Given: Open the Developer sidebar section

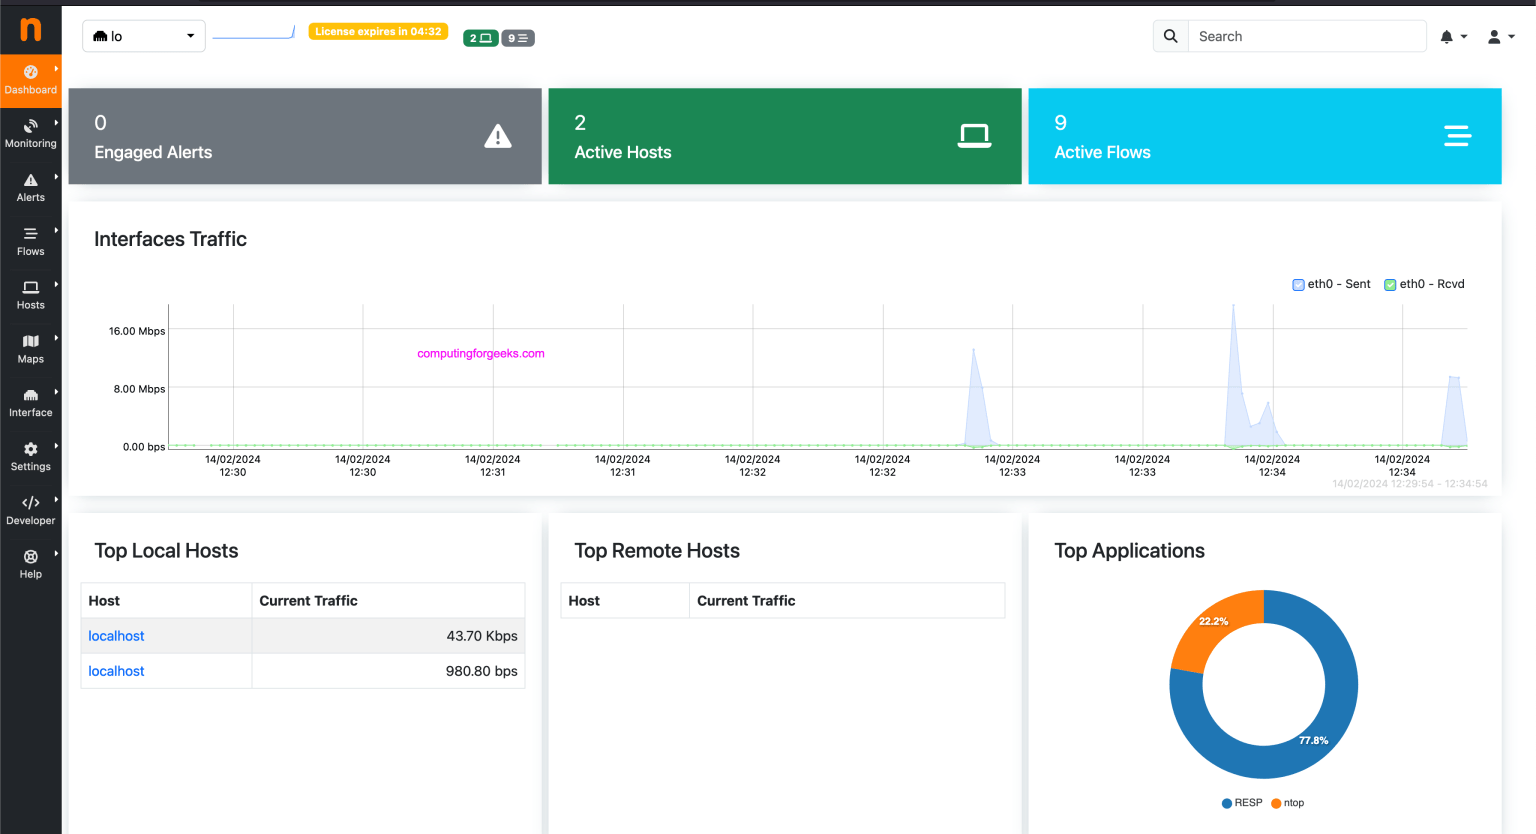Looking at the screenshot, I should tap(31, 510).
